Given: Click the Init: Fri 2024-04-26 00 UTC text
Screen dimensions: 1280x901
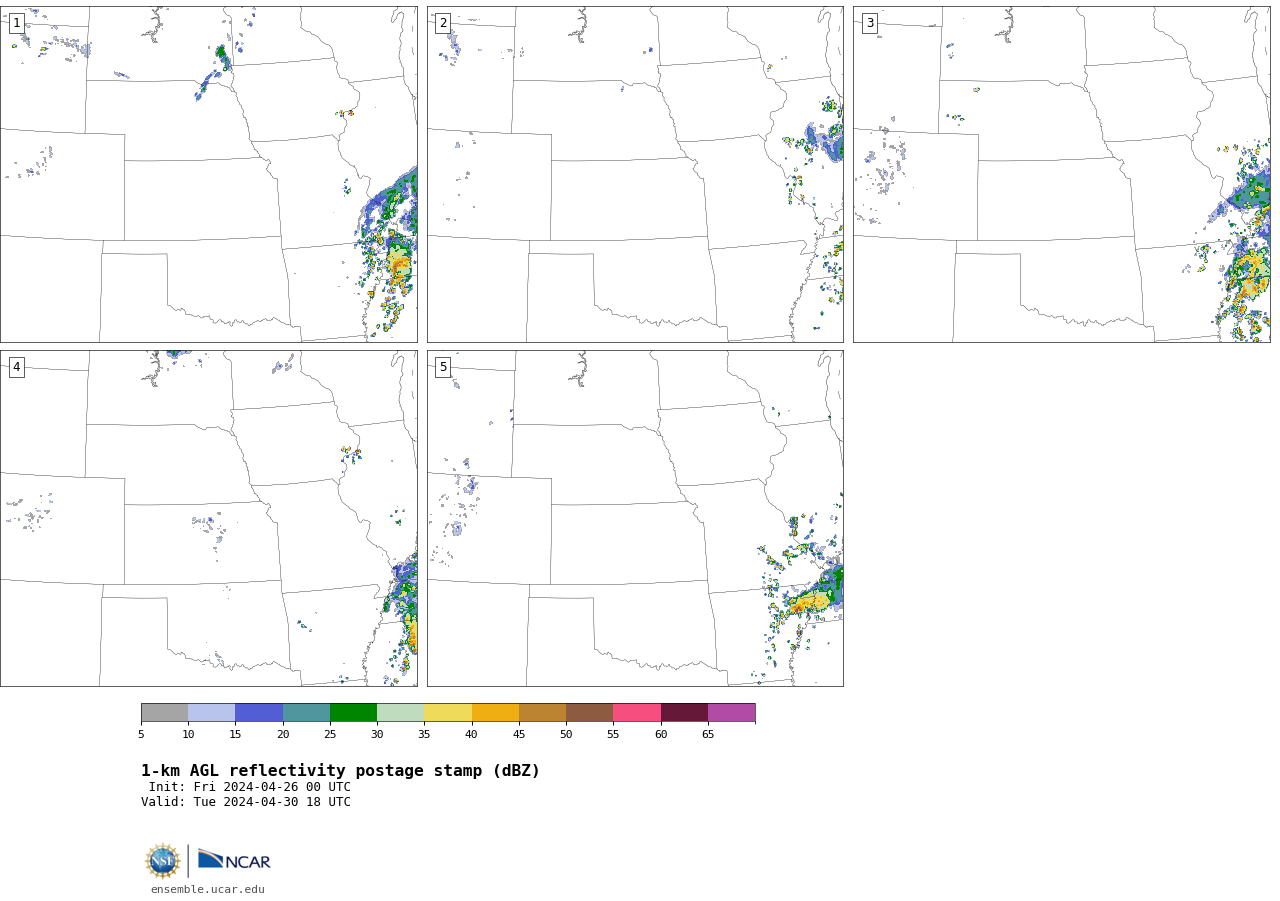Looking at the screenshot, I should [x=250, y=787].
